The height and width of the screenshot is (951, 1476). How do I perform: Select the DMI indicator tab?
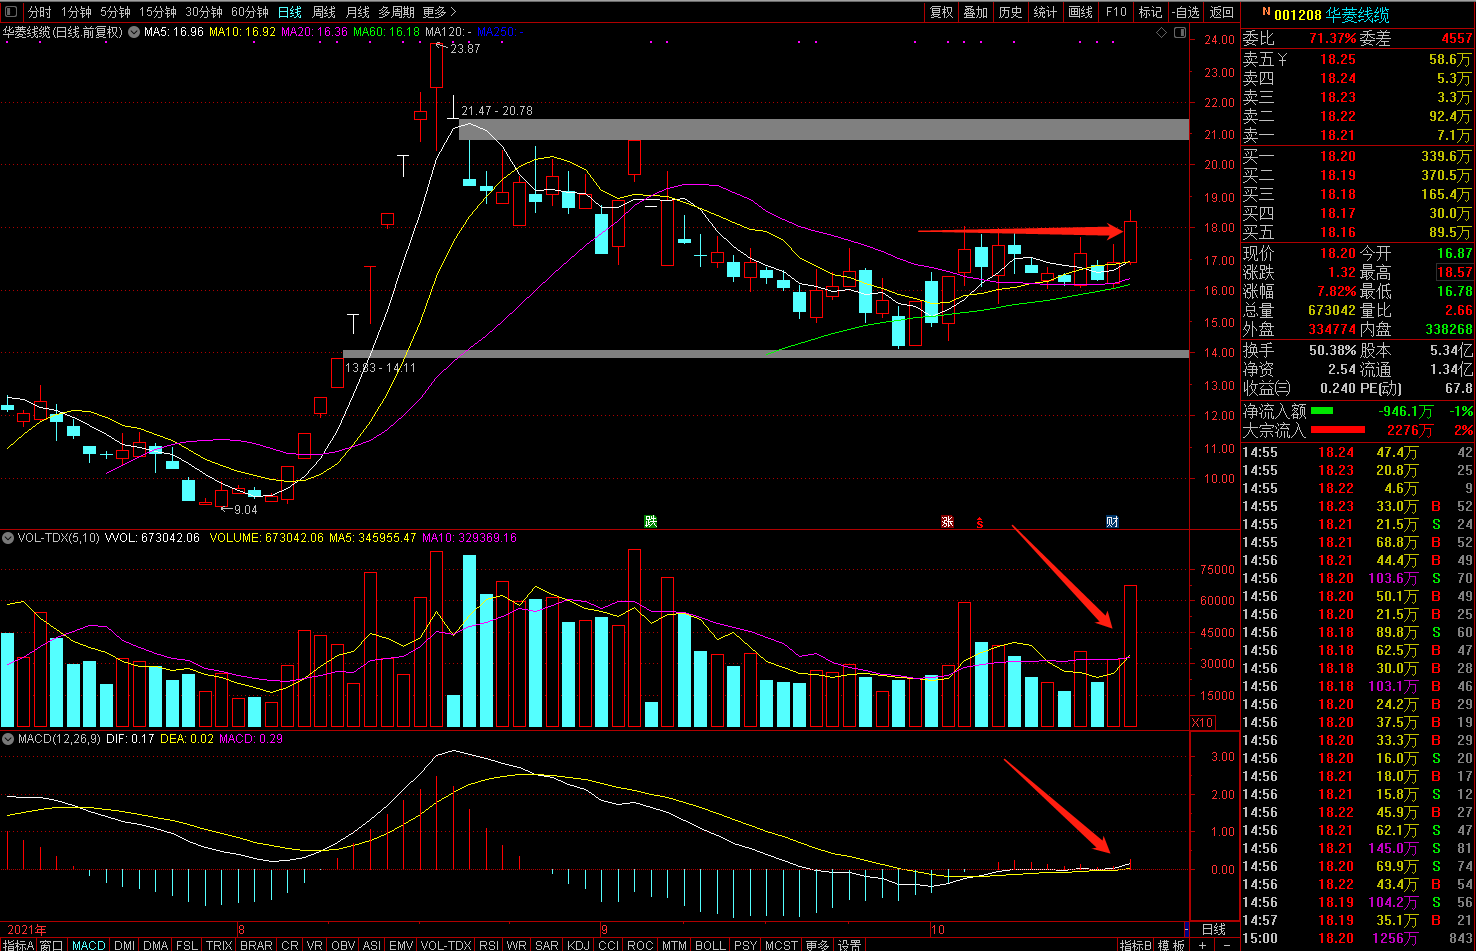[x=124, y=945]
